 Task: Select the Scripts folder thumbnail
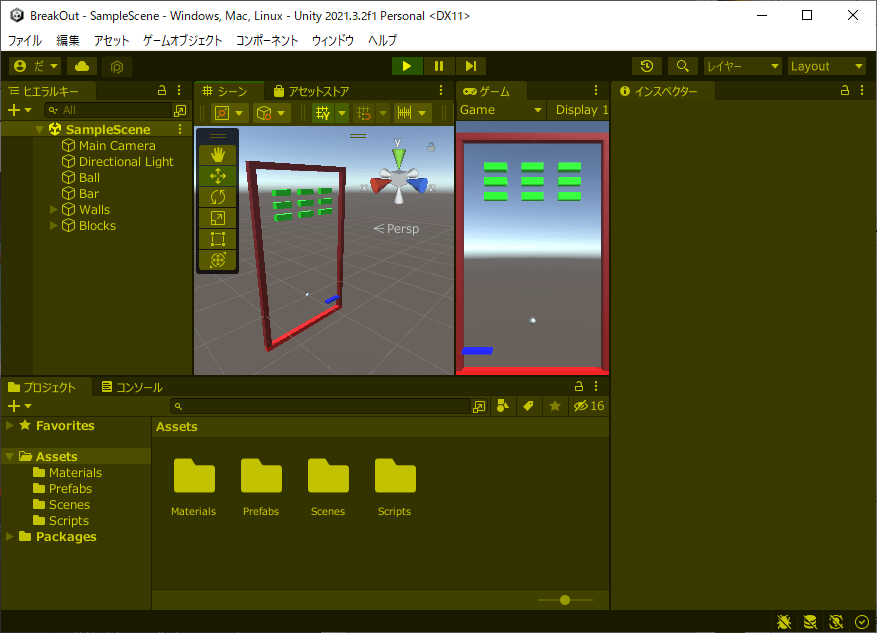395,486
